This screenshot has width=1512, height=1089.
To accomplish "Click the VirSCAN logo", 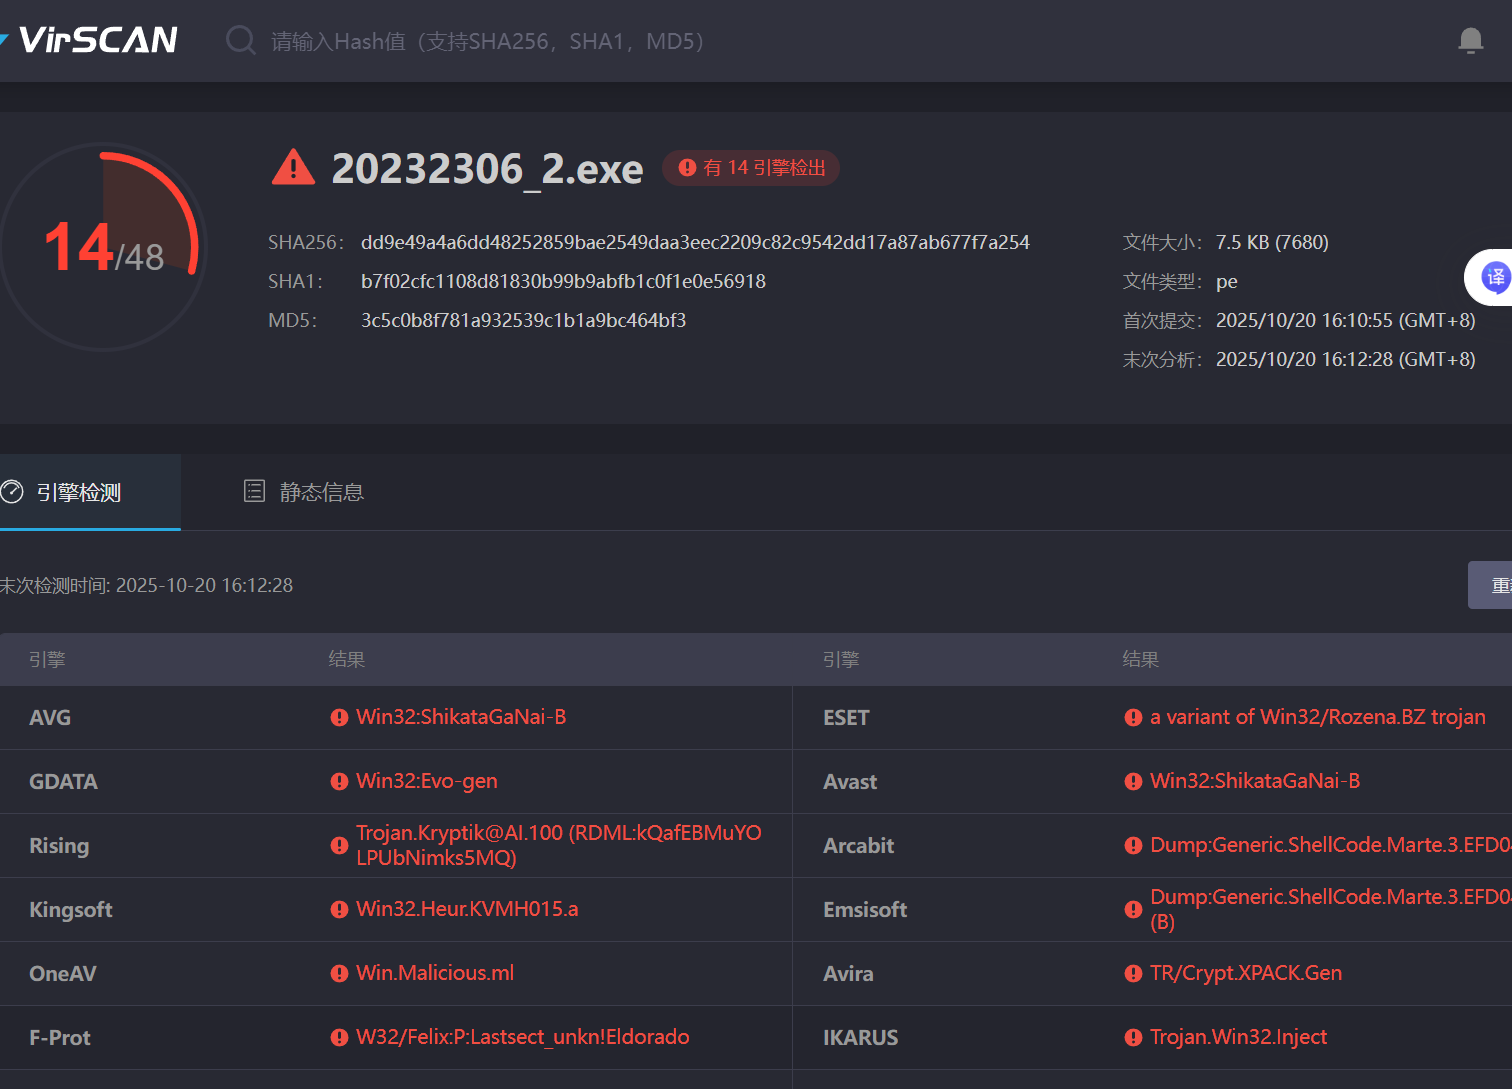I will 89,40.
